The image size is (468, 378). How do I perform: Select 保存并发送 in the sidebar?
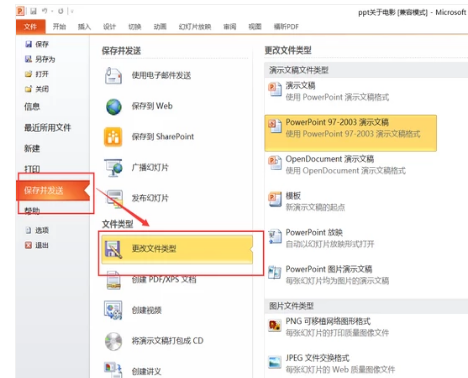(53, 190)
